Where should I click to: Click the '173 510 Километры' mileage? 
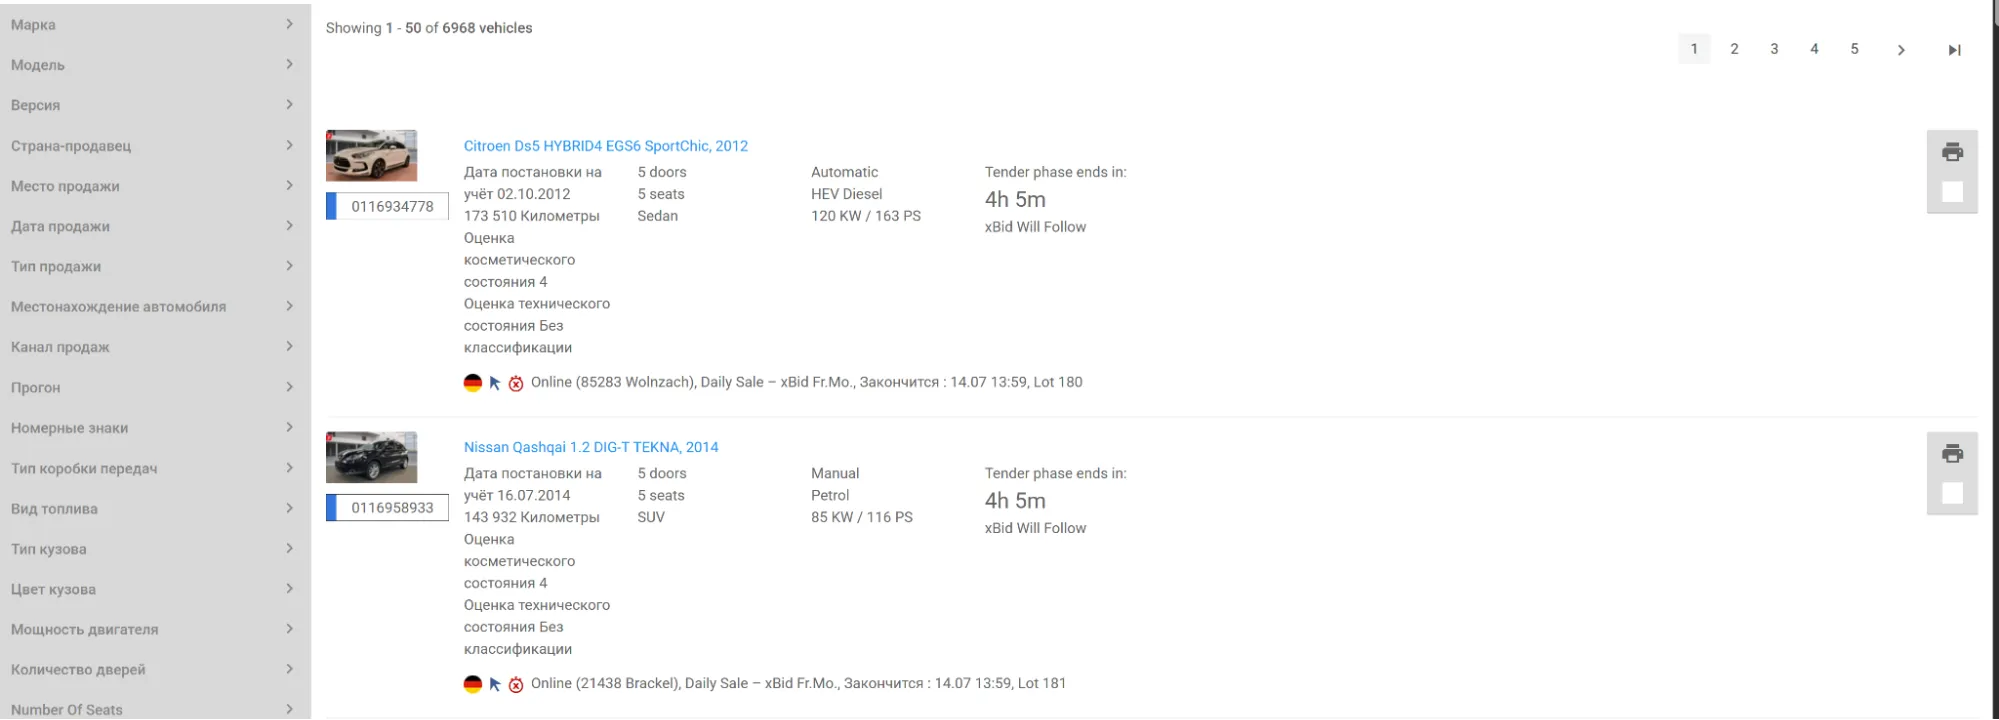coord(532,216)
